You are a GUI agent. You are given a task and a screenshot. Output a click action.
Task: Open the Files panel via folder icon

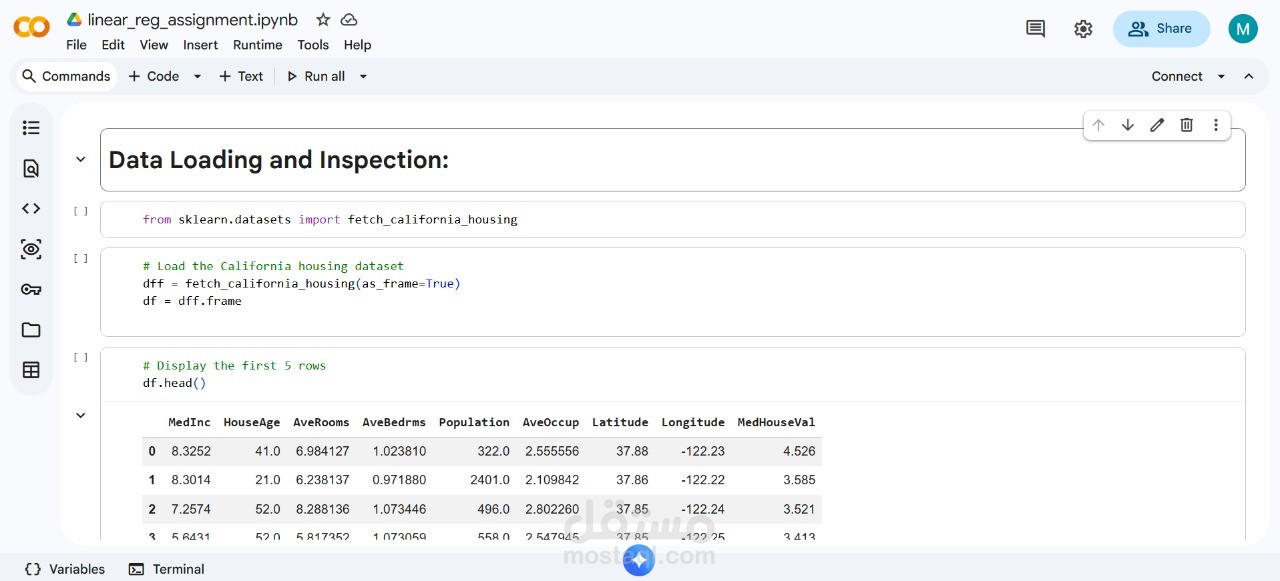pos(31,329)
